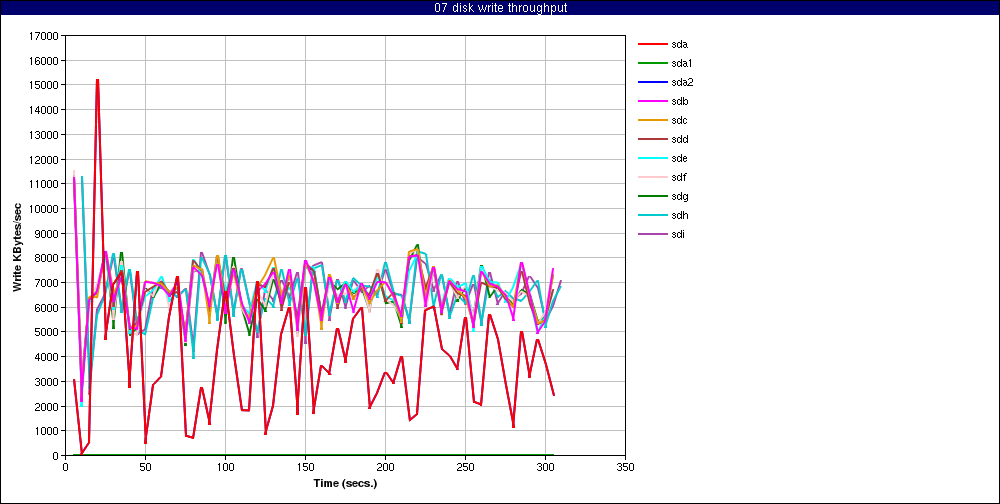
Task: Click the 100 x-axis tick label
Action: click(x=225, y=467)
